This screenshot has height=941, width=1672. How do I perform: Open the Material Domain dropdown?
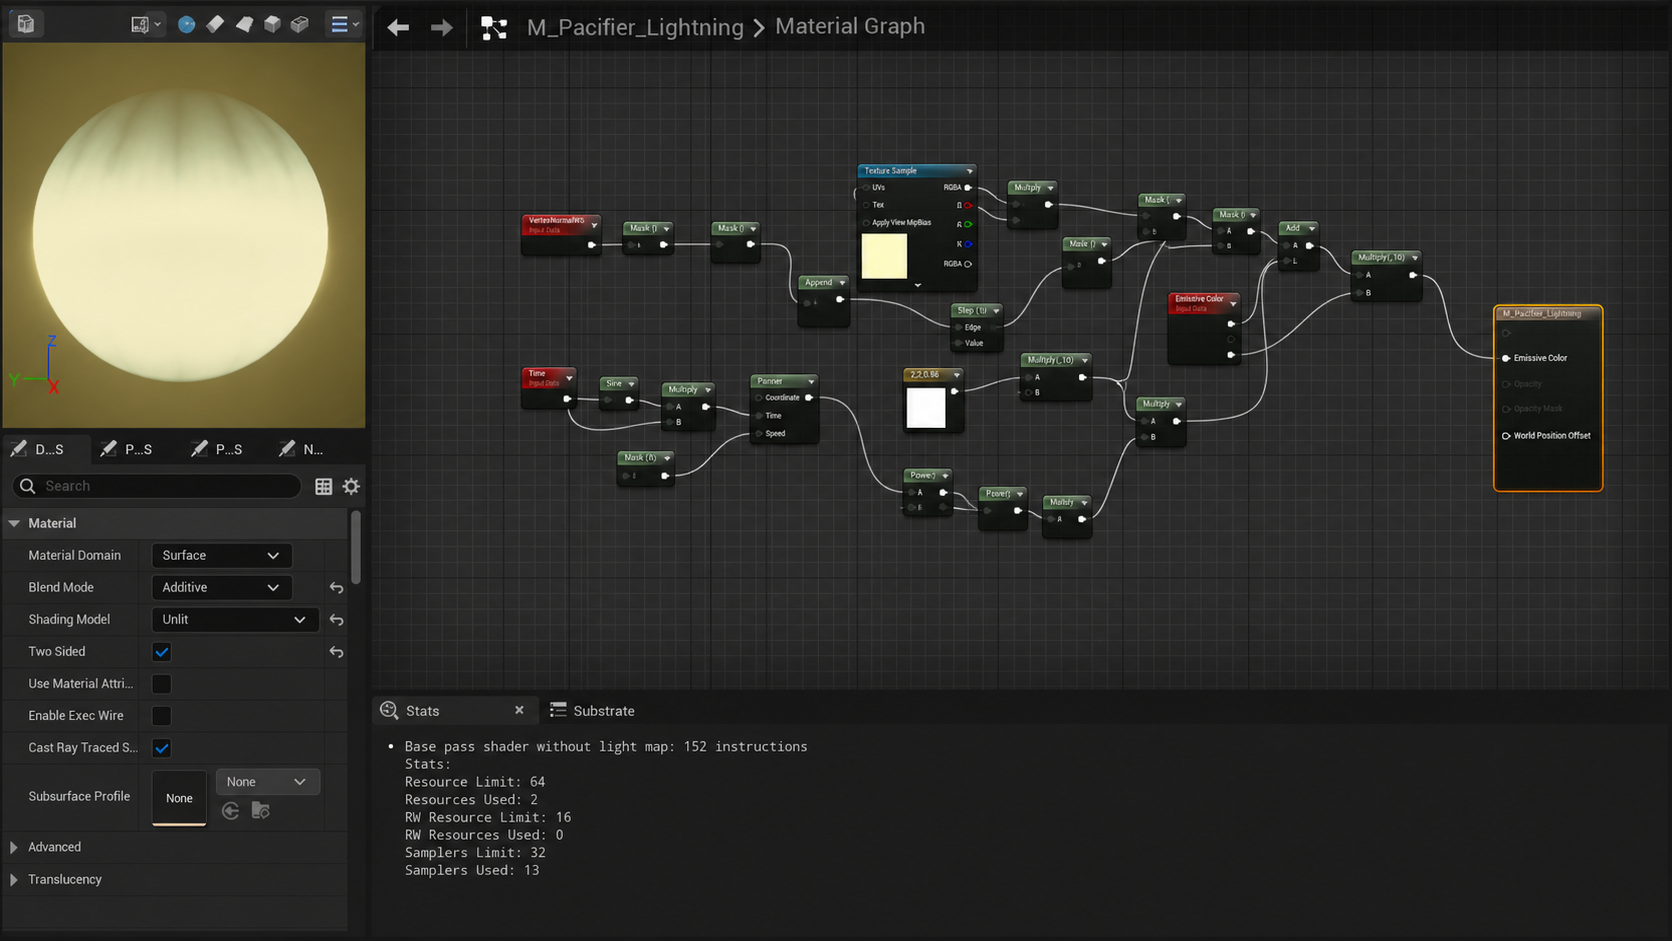221,555
